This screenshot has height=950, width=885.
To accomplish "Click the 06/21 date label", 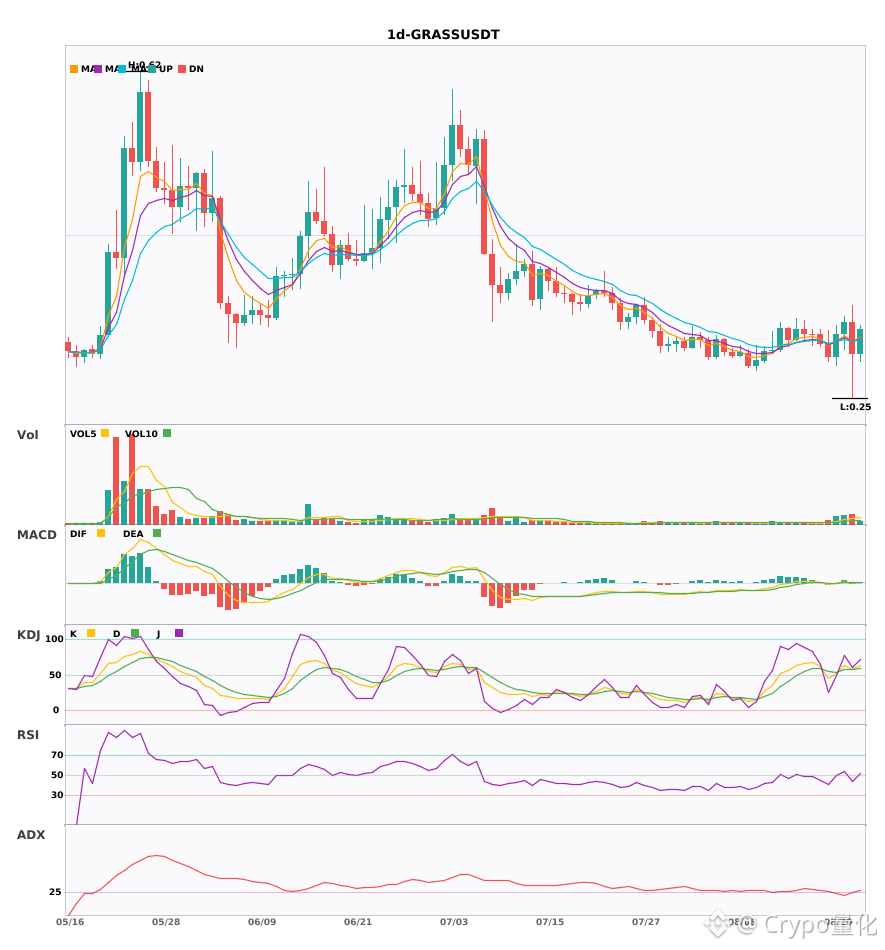I will tap(358, 922).
